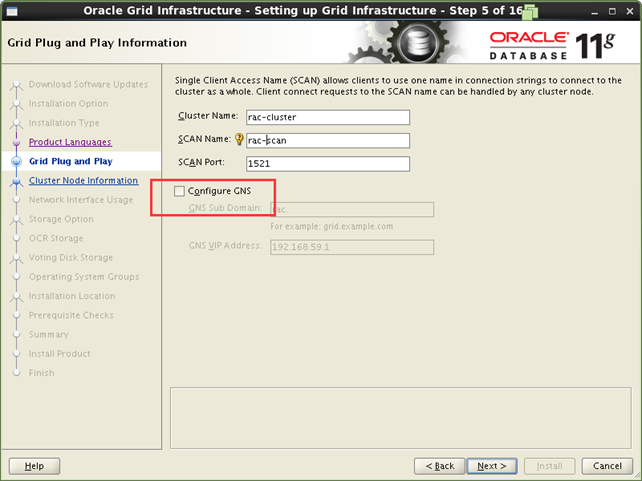Click the window menu icon in title bar
The image size is (642, 481).
point(12,11)
